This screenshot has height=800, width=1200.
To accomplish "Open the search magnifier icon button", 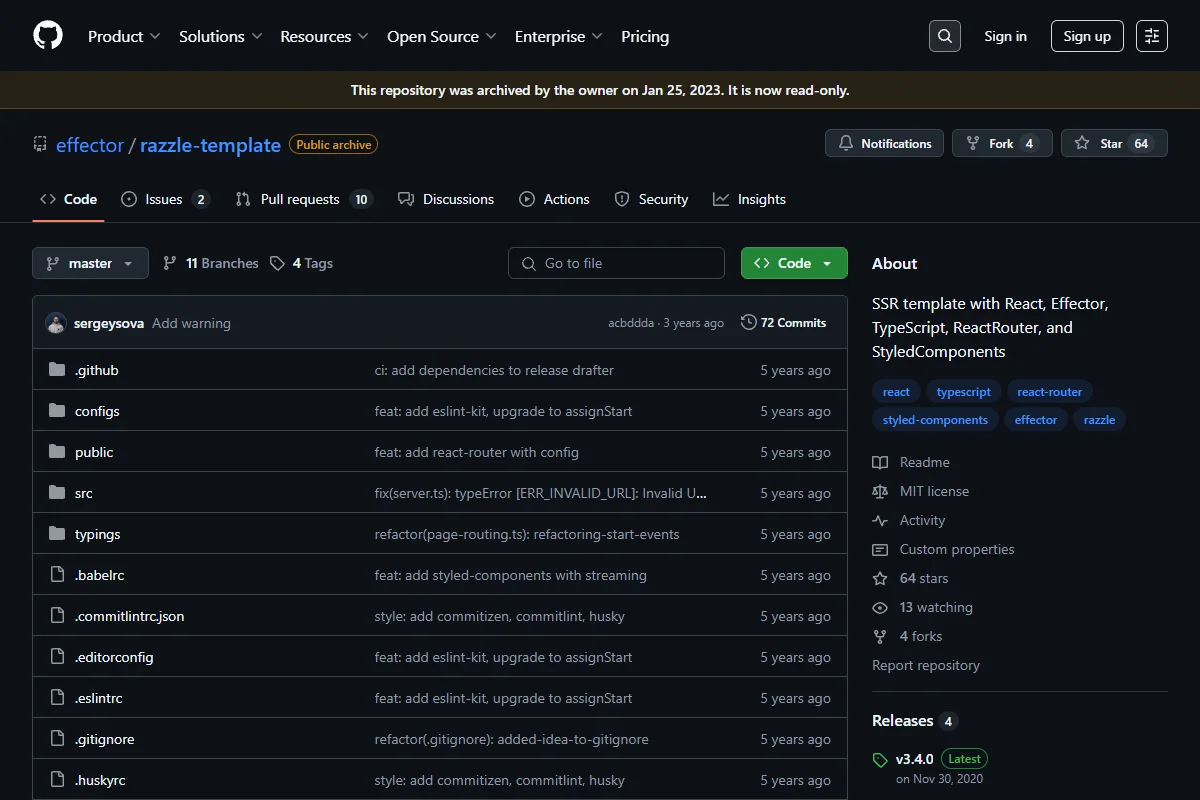I will pos(944,36).
